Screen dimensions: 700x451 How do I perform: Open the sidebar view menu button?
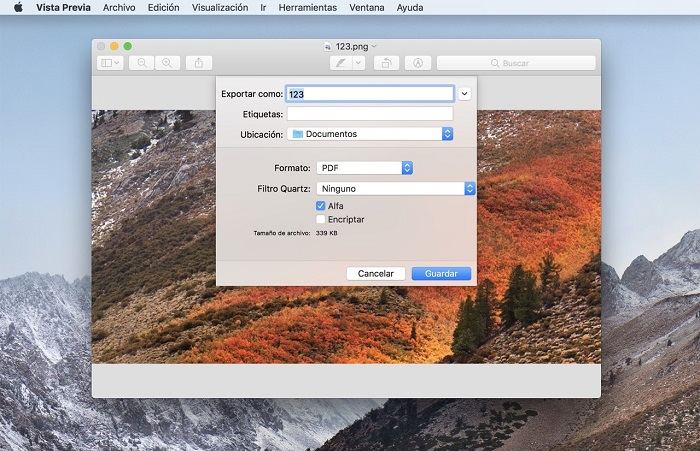click(110, 63)
